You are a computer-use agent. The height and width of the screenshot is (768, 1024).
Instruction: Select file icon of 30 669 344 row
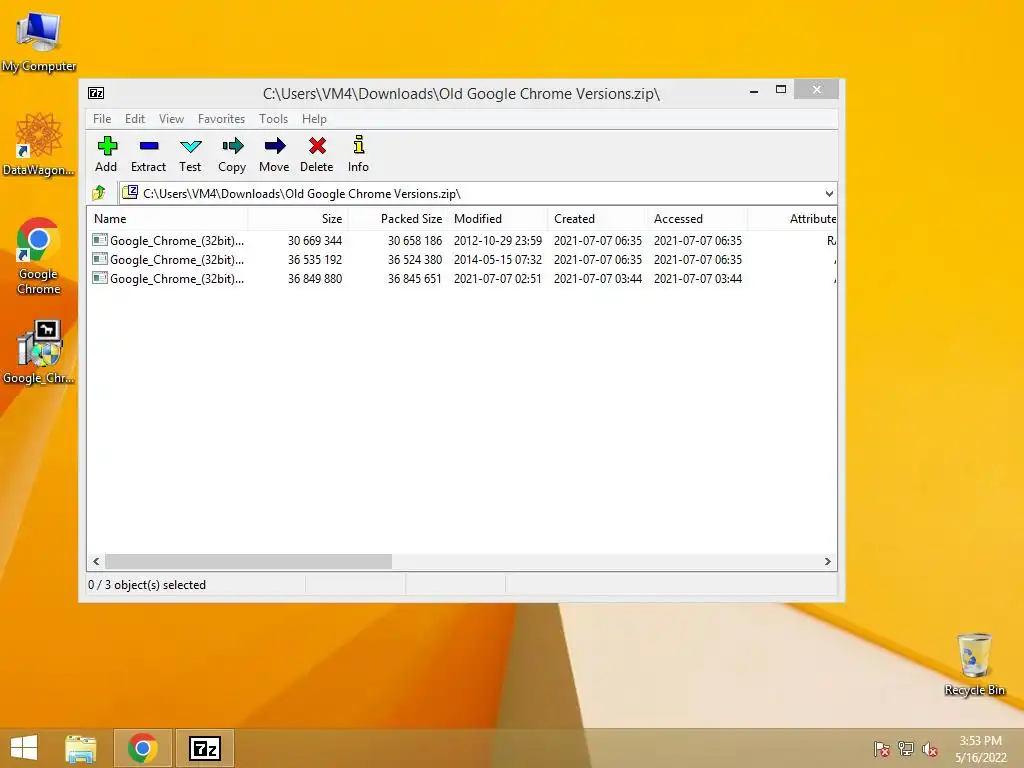tap(100, 240)
